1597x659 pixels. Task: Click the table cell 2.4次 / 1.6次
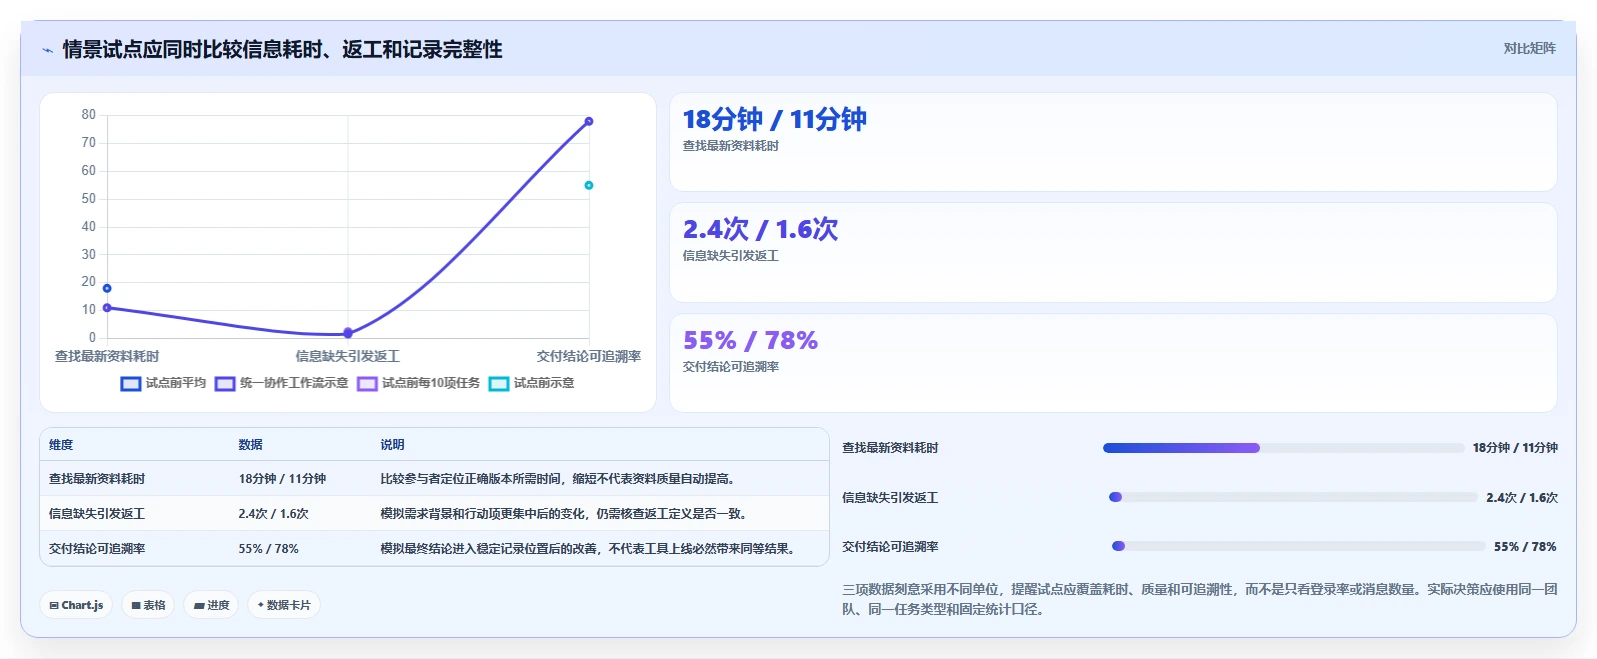pos(273,514)
